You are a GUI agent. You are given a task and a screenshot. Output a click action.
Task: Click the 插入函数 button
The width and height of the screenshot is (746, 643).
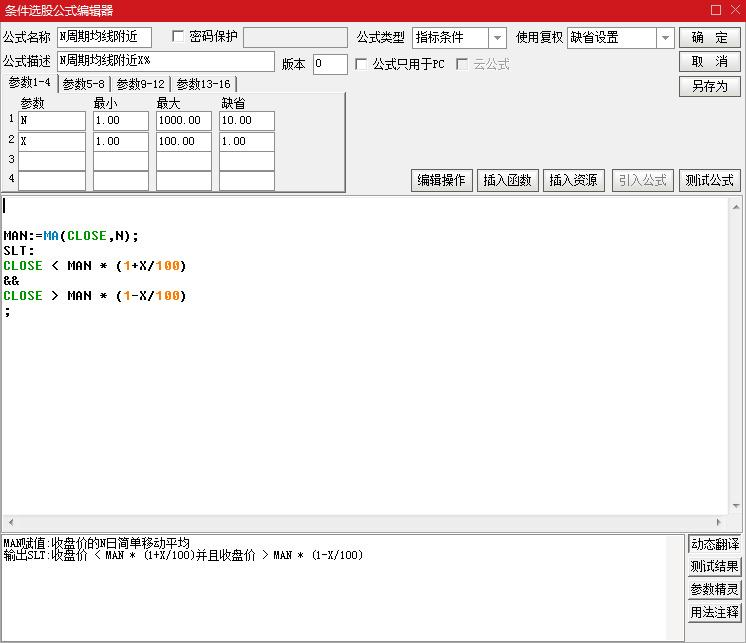[507, 180]
